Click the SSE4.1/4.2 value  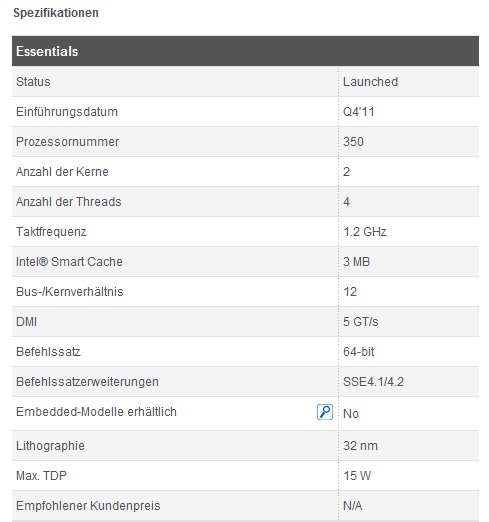tap(373, 382)
